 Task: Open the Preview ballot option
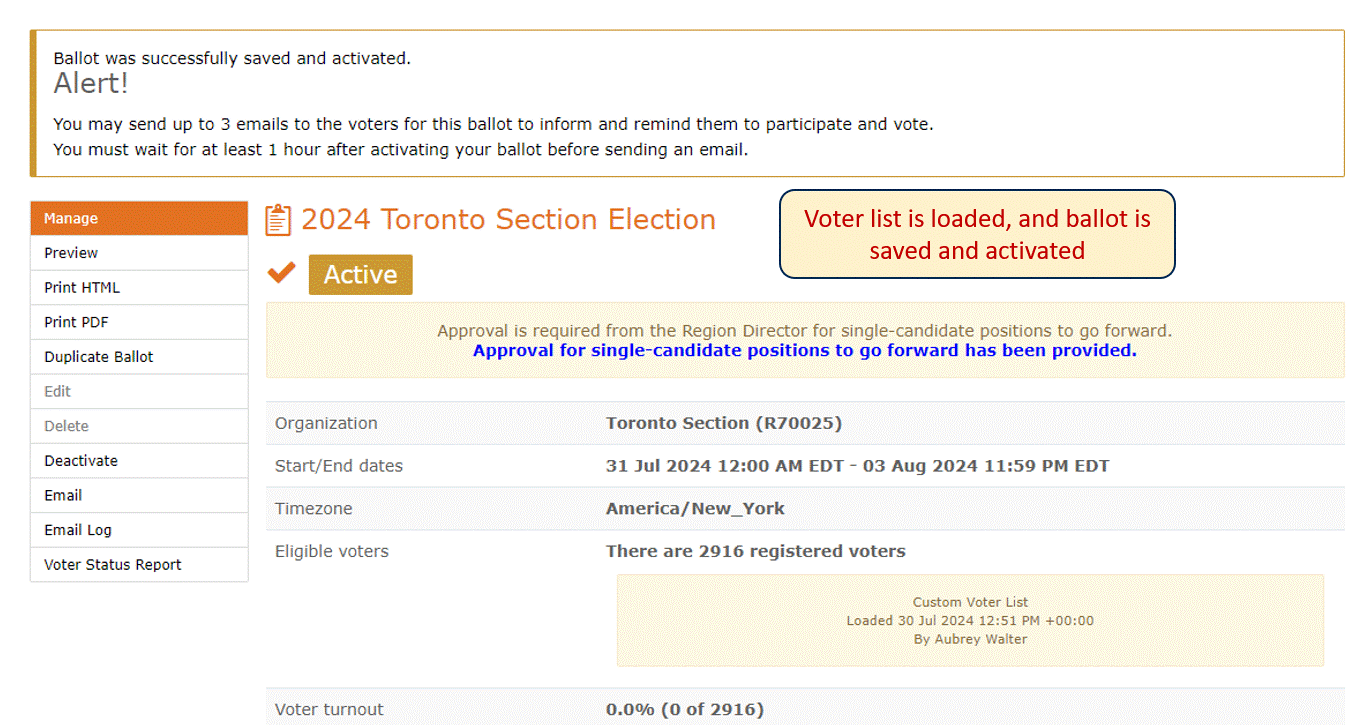tap(139, 253)
